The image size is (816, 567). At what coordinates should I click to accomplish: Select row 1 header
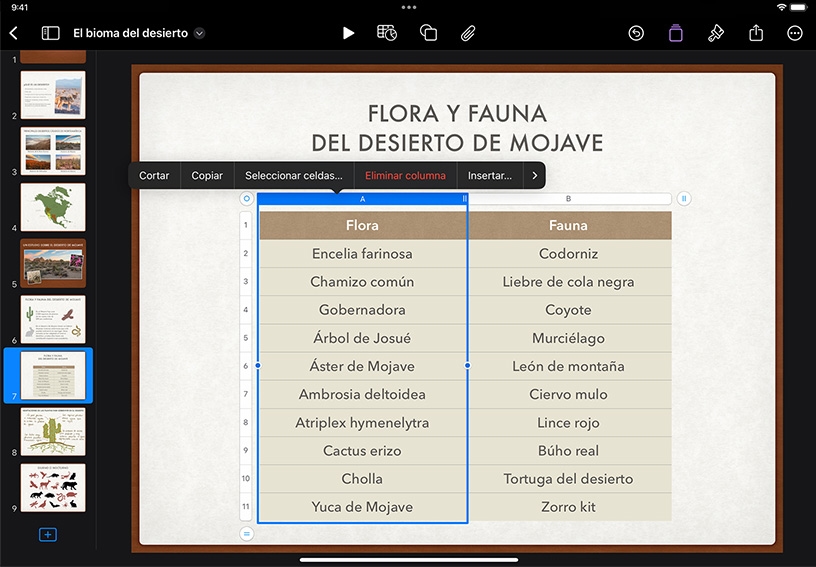(x=246, y=225)
